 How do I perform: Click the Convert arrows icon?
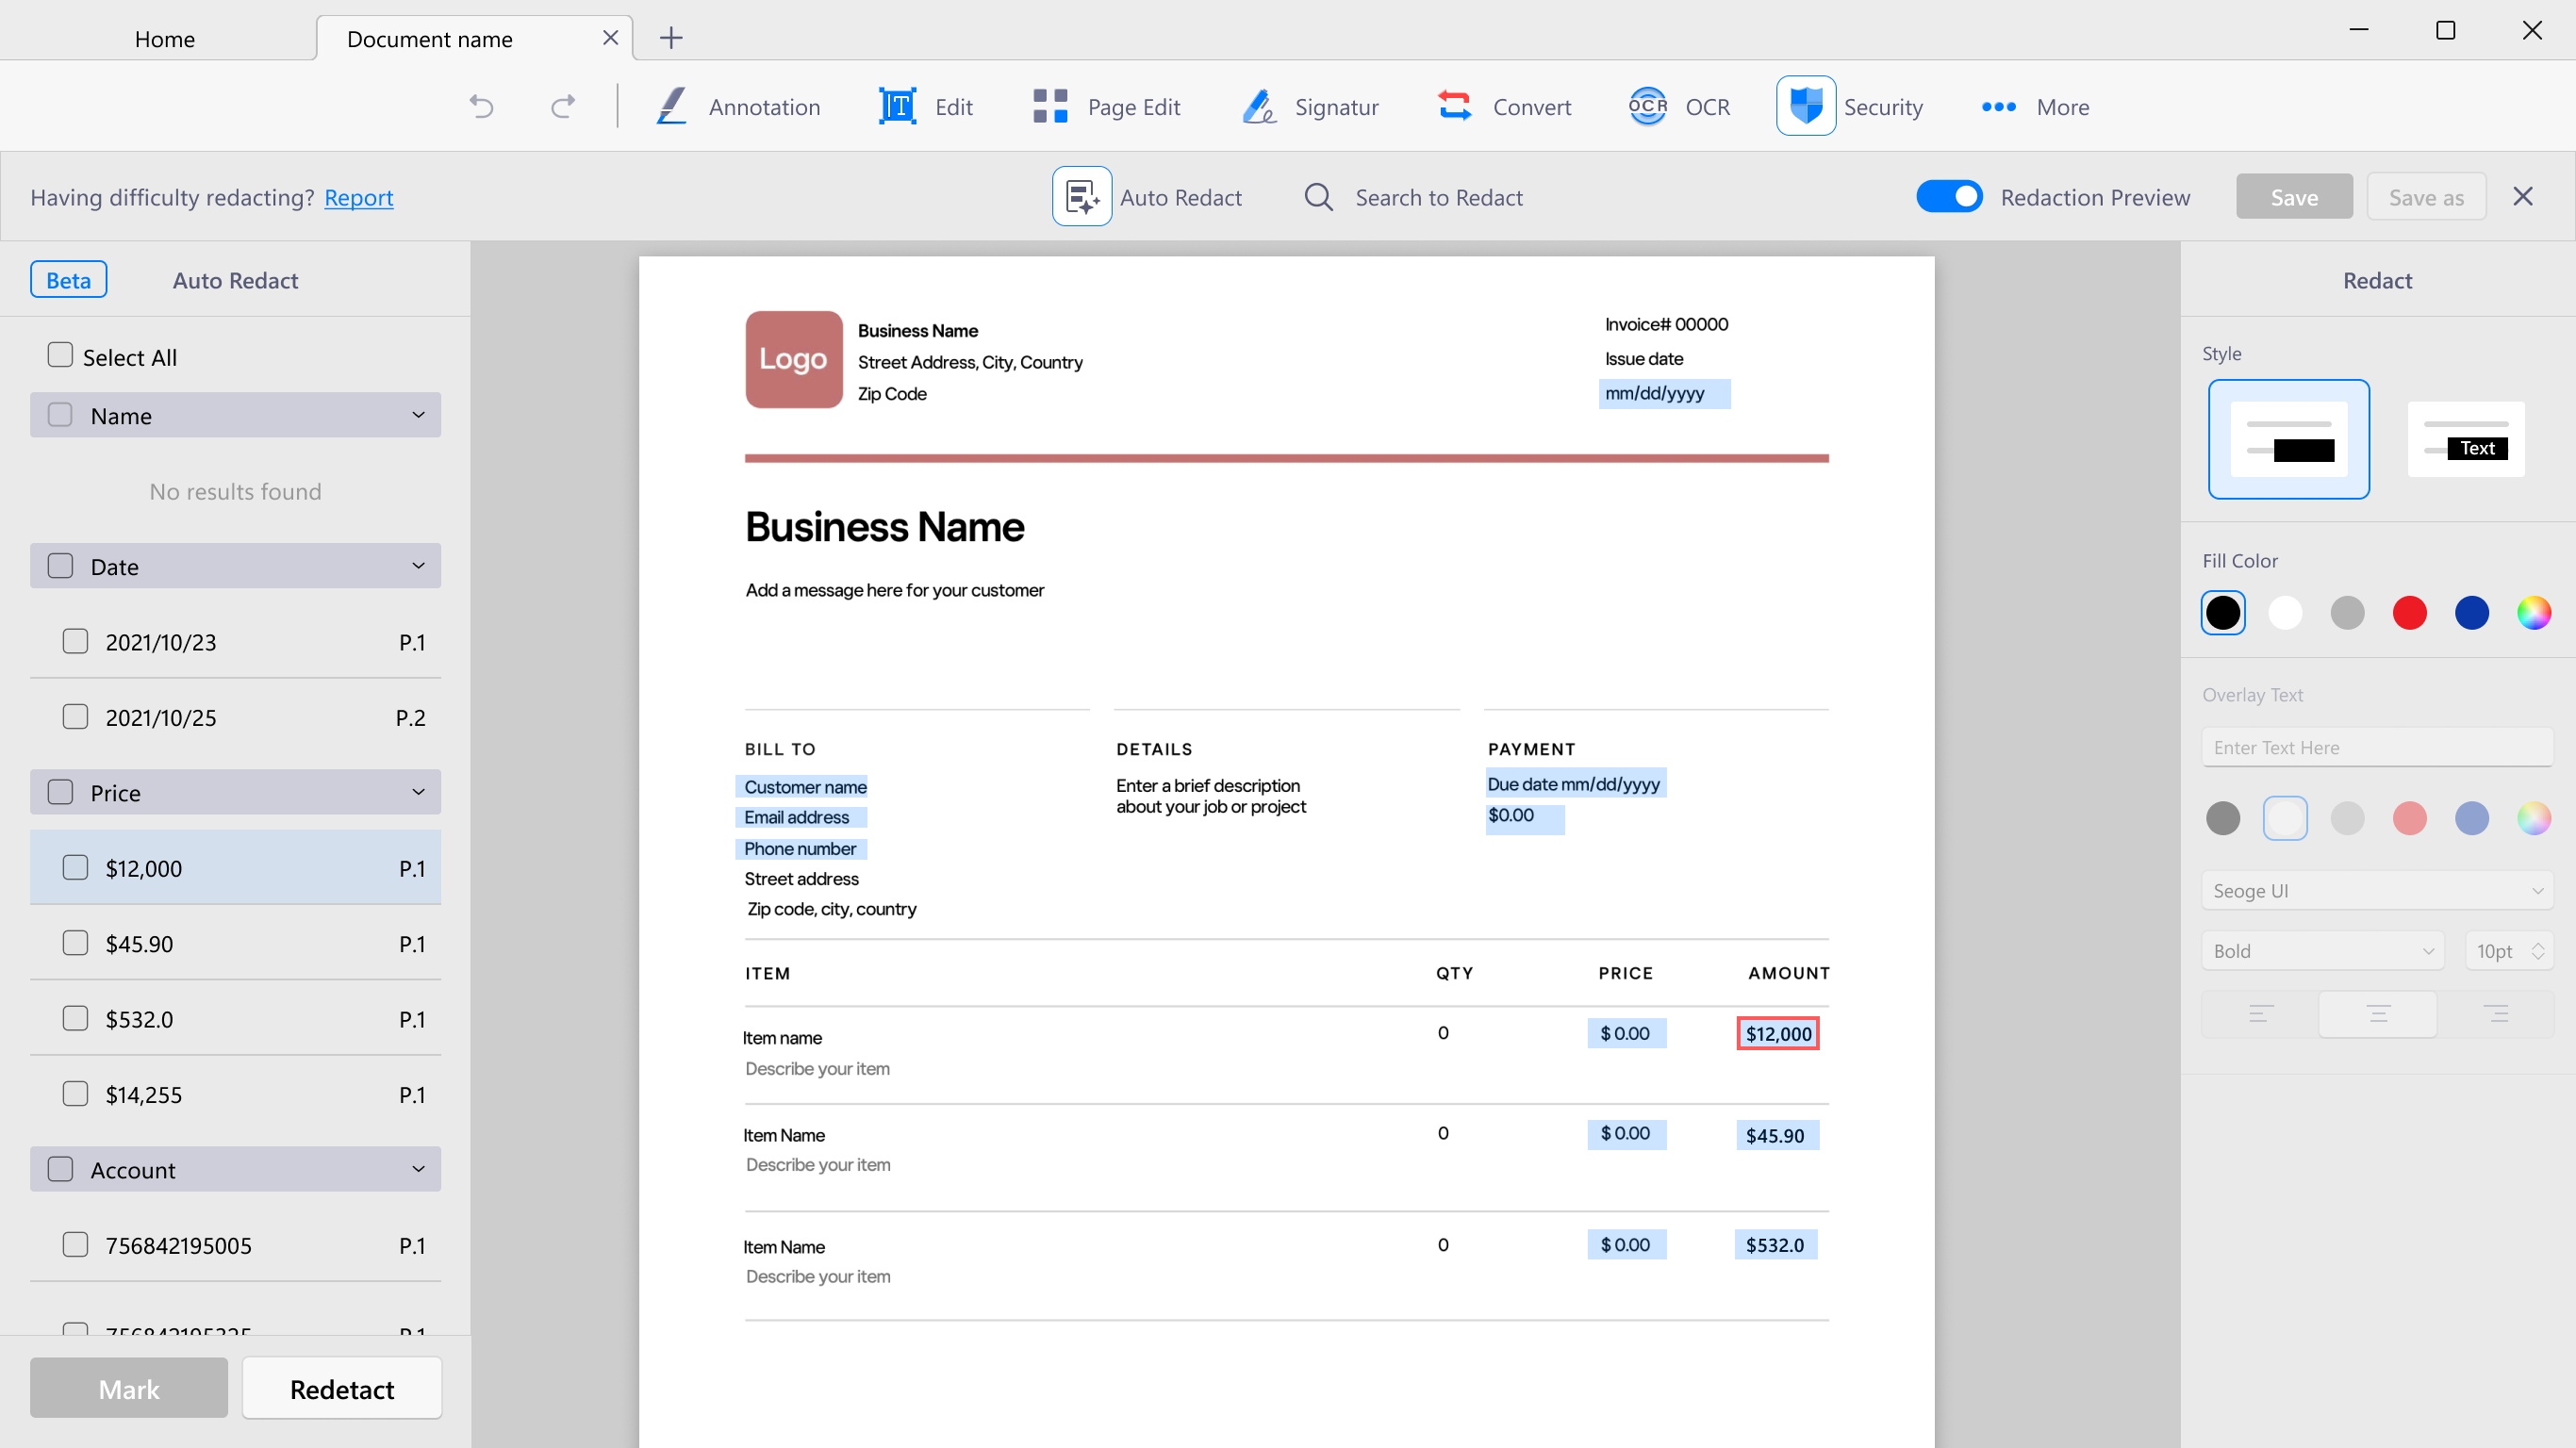(1455, 106)
